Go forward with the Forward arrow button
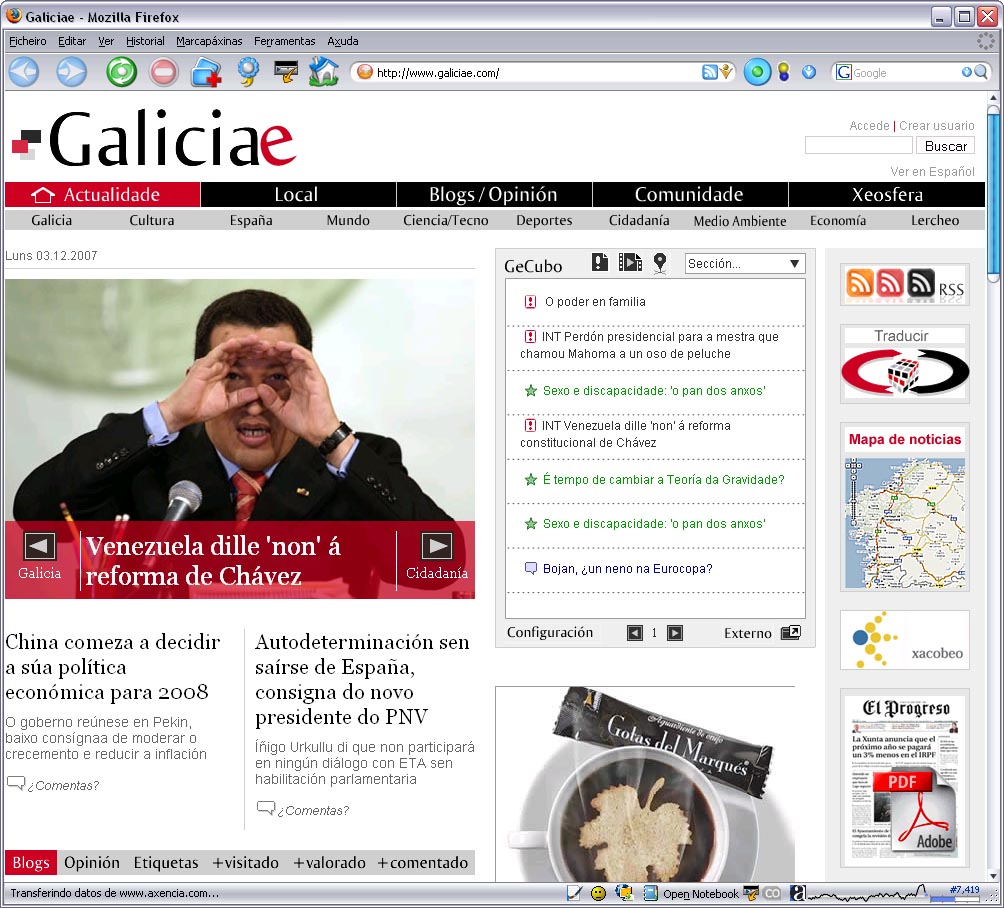Image resolution: width=1004 pixels, height=908 pixels. point(71,72)
